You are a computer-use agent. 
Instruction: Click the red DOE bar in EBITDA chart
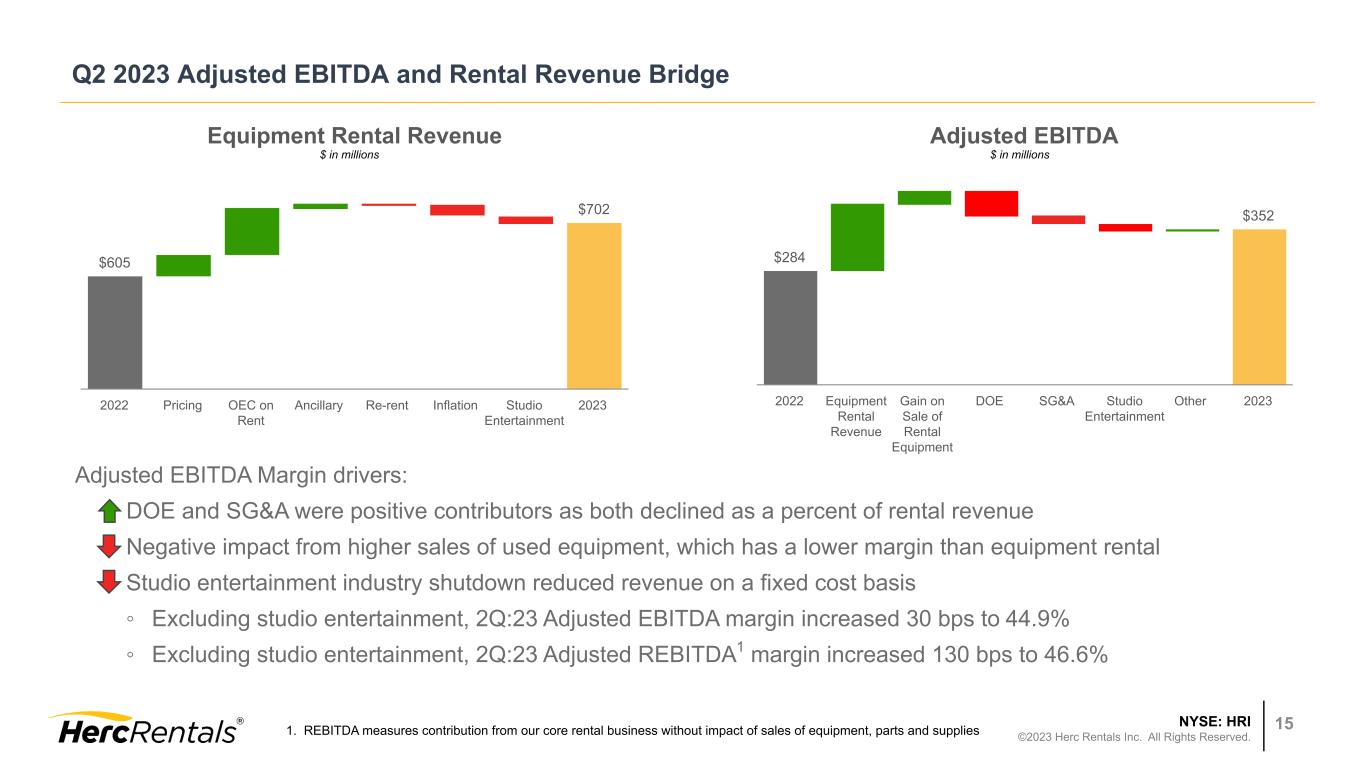(991, 203)
